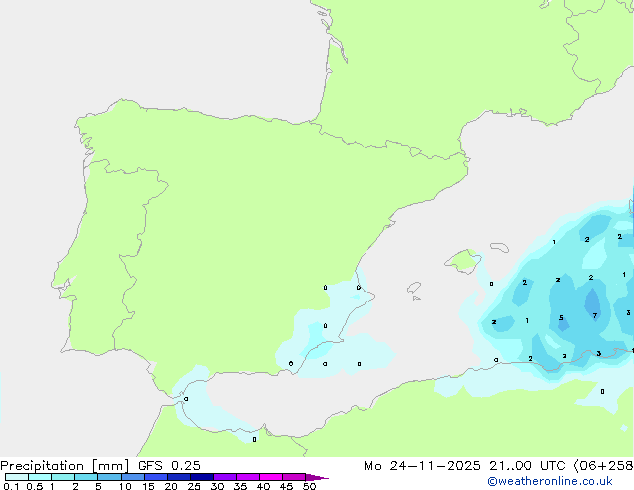Select the 2–5 mm legend swatch
Image resolution: width=634 pixels, height=490 pixels.
86,477
